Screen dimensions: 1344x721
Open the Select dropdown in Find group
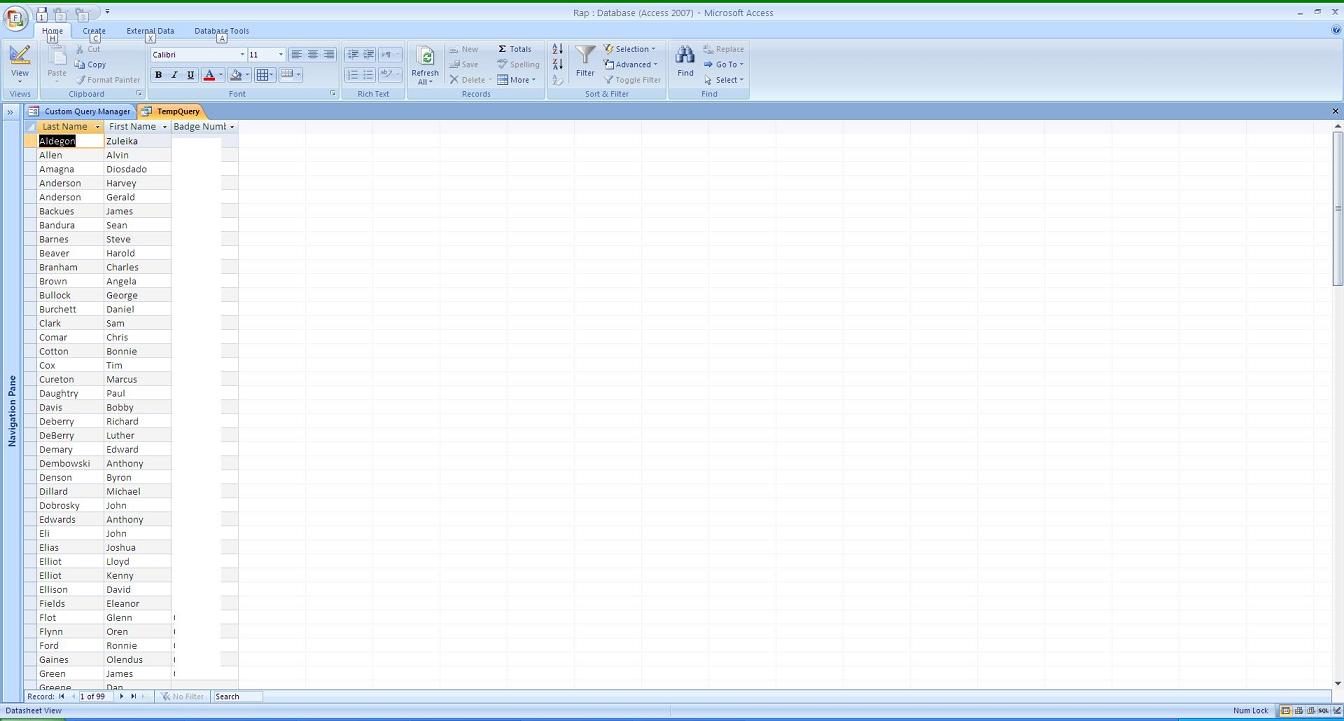click(x=724, y=80)
